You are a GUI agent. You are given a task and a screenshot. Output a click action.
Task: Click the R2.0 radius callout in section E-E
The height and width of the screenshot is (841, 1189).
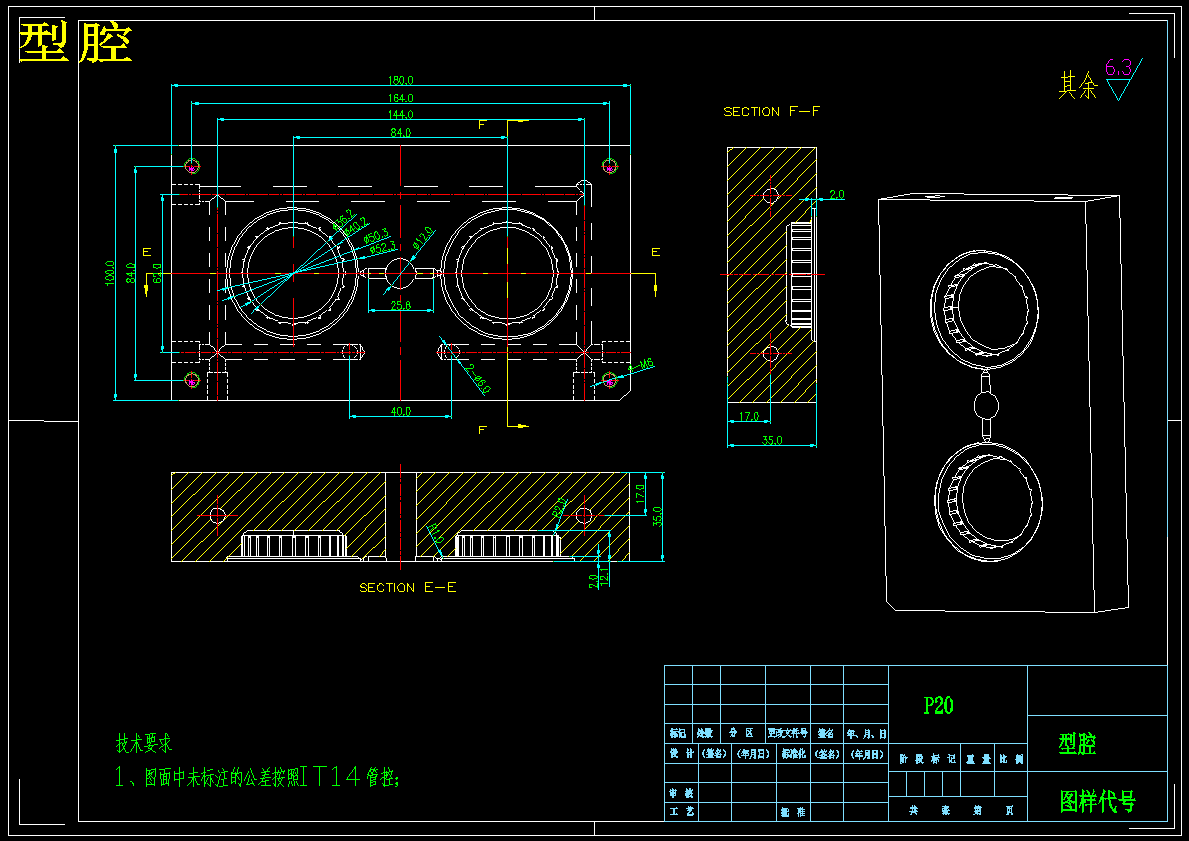(560, 507)
